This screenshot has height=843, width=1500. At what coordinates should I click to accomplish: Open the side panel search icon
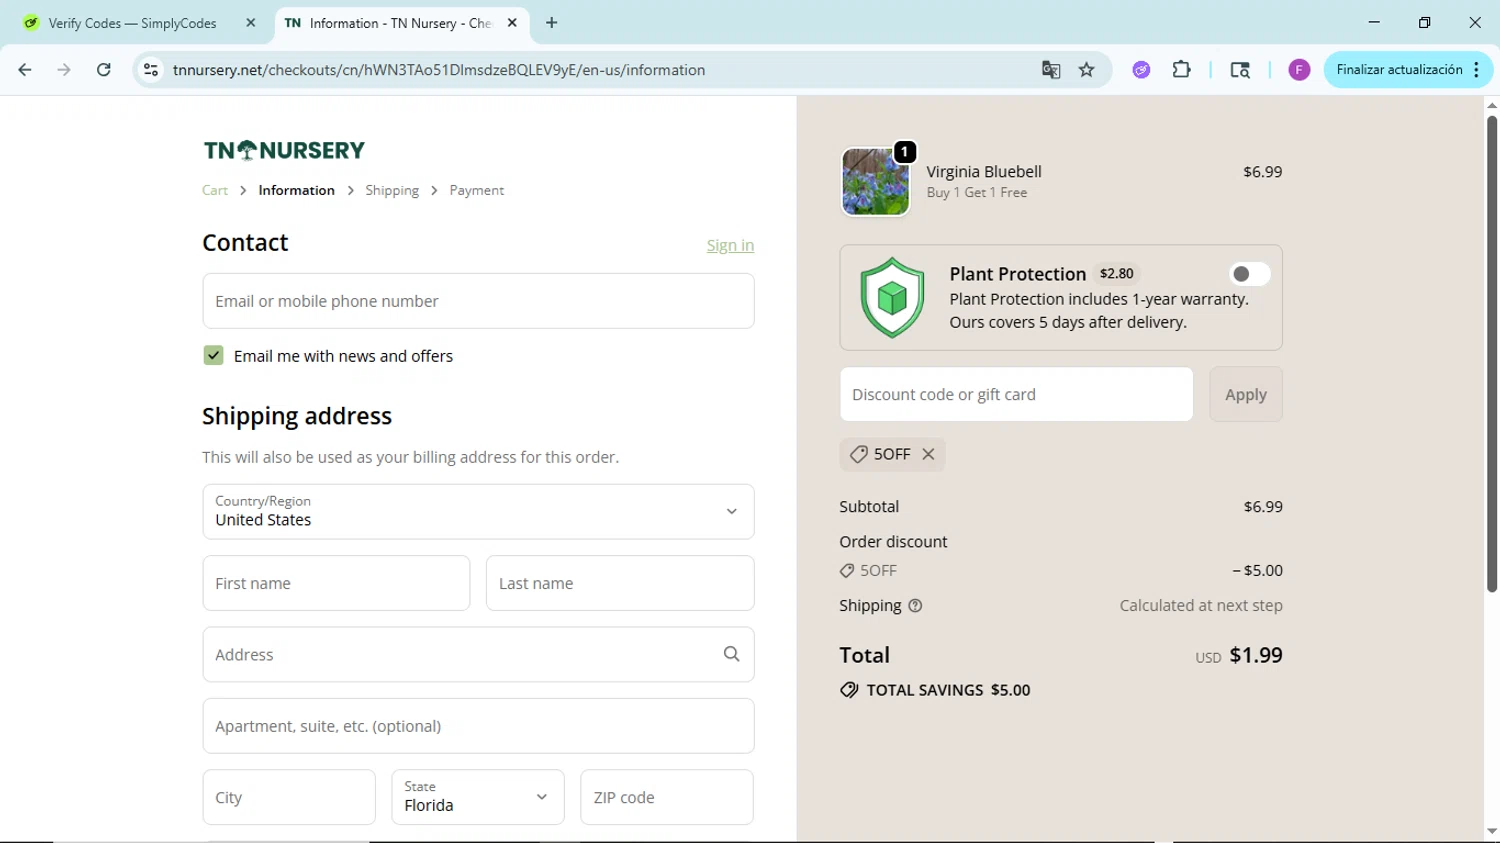(x=1240, y=70)
